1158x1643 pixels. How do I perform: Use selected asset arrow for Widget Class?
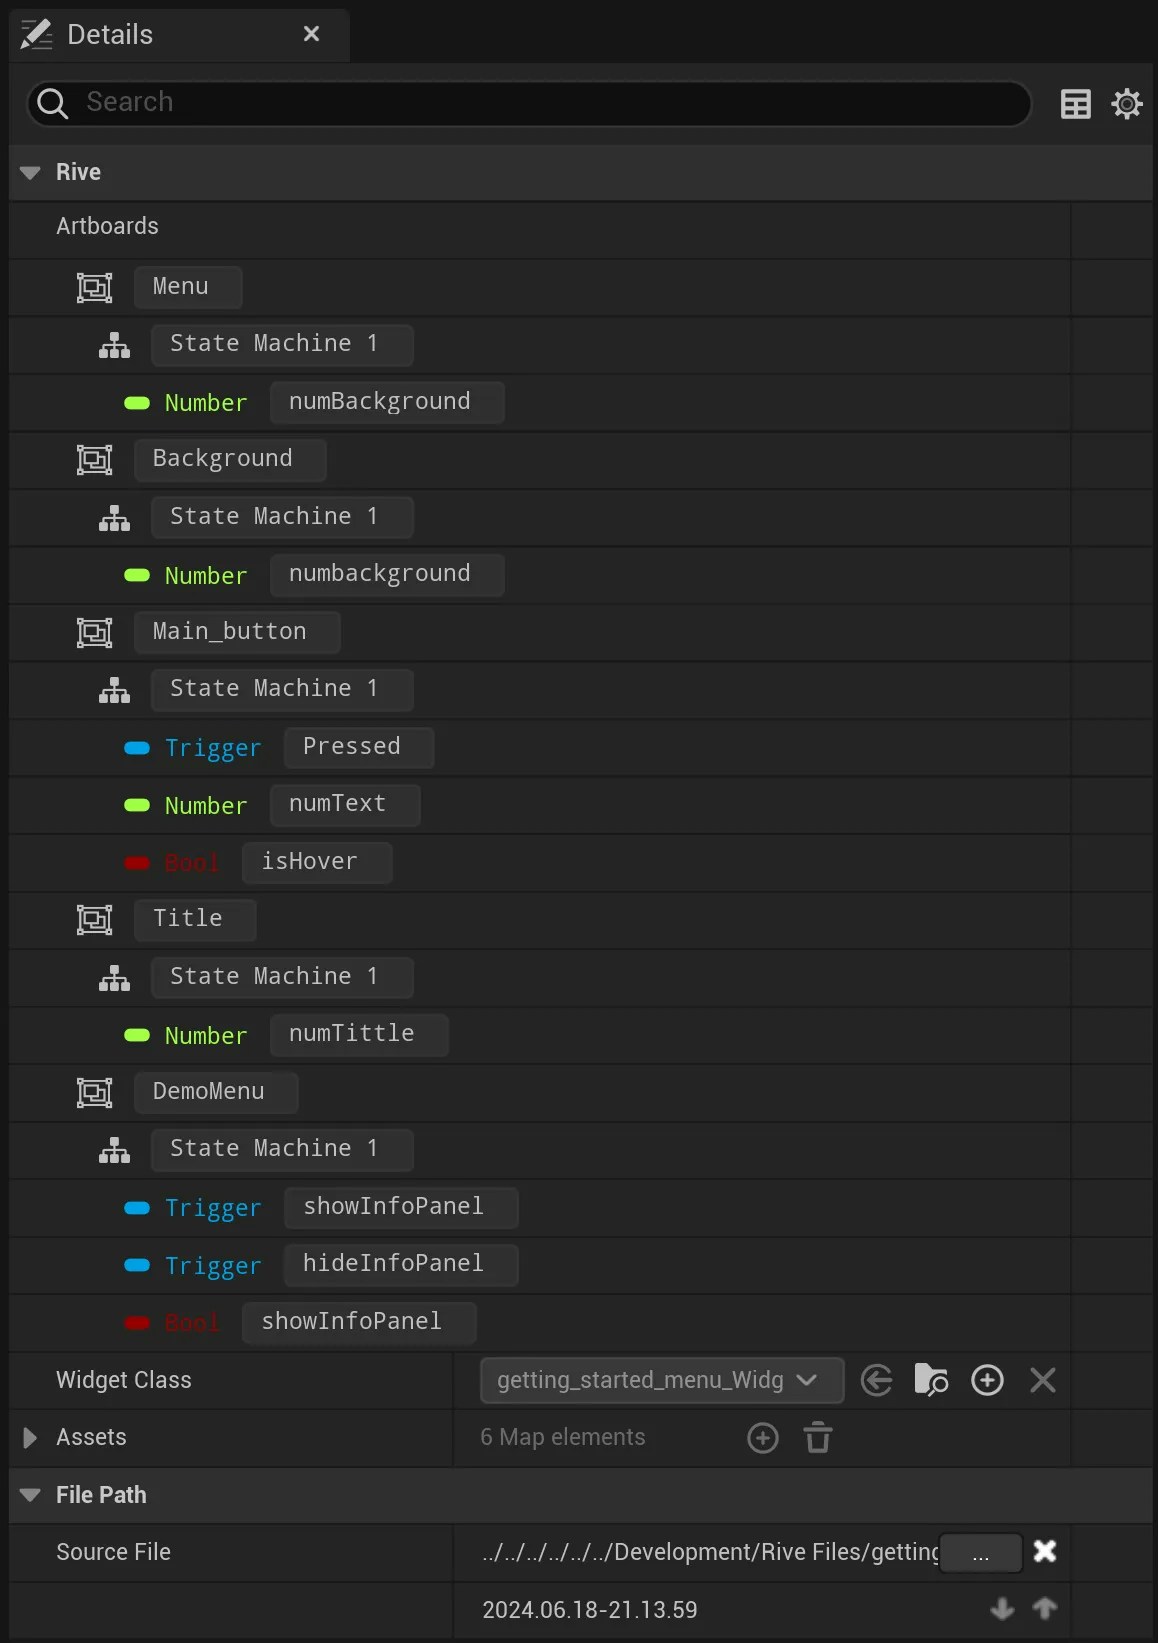[x=877, y=1381]
